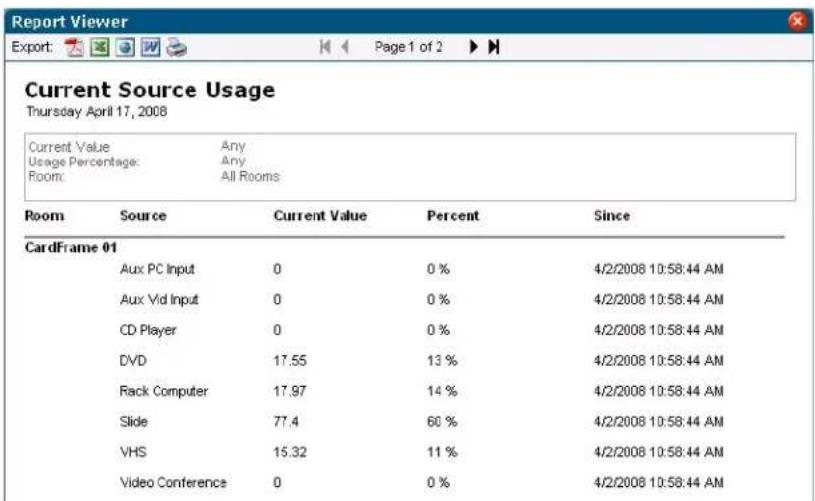
Task: Close the Report Viewer window
Action: pos(797,21)
